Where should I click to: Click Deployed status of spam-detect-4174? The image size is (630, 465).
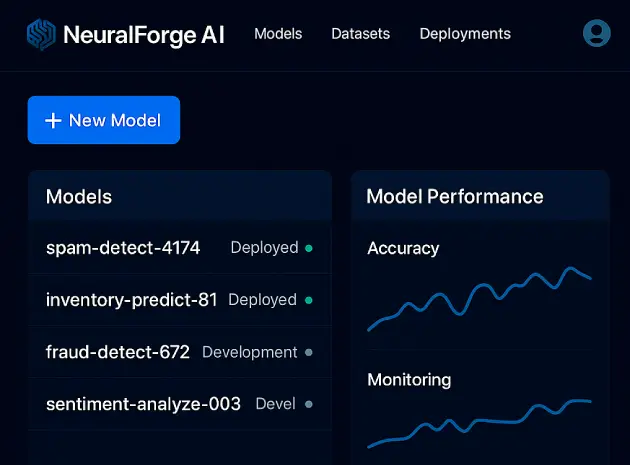pyautogui.click(x=264, y=248)
